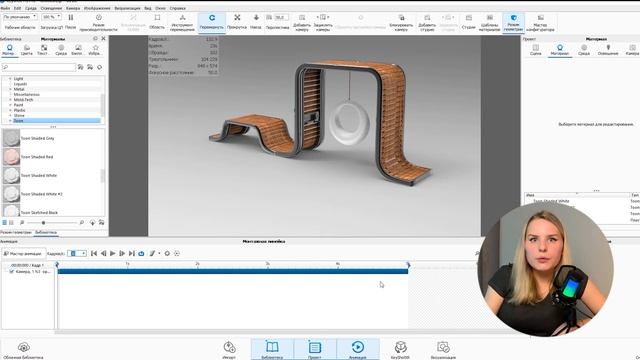This screenshot has height=360, width=640.
Task: Select the Tumble camera tool
Action: (212, 22)
